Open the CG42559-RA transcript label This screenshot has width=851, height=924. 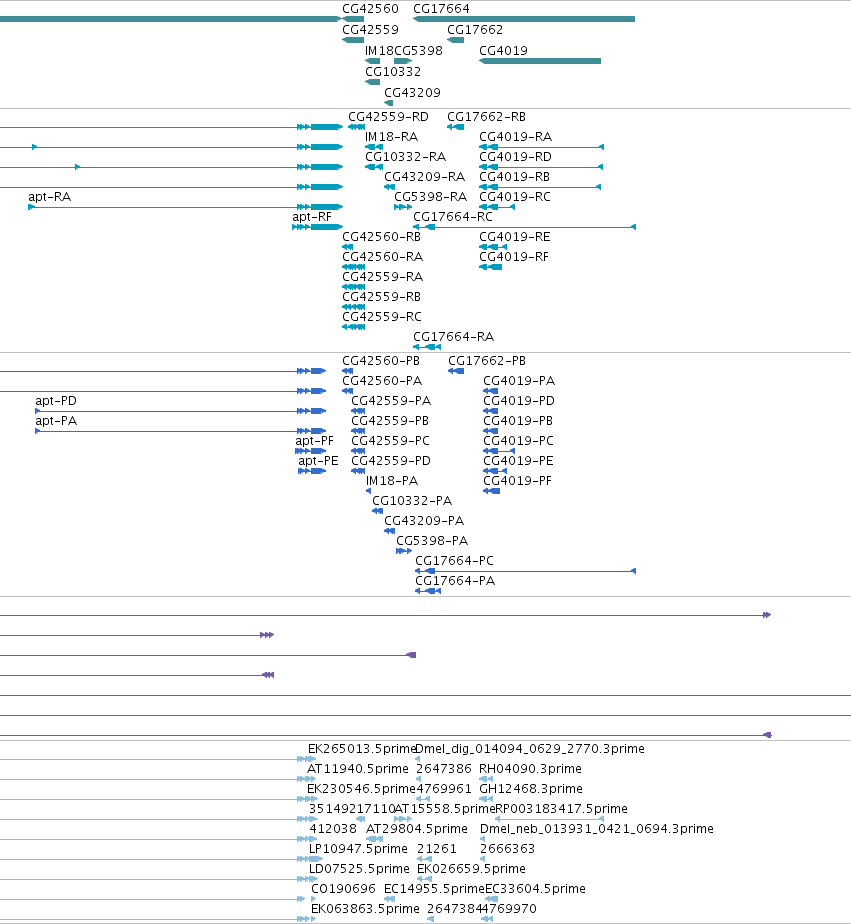click(382, 277)
